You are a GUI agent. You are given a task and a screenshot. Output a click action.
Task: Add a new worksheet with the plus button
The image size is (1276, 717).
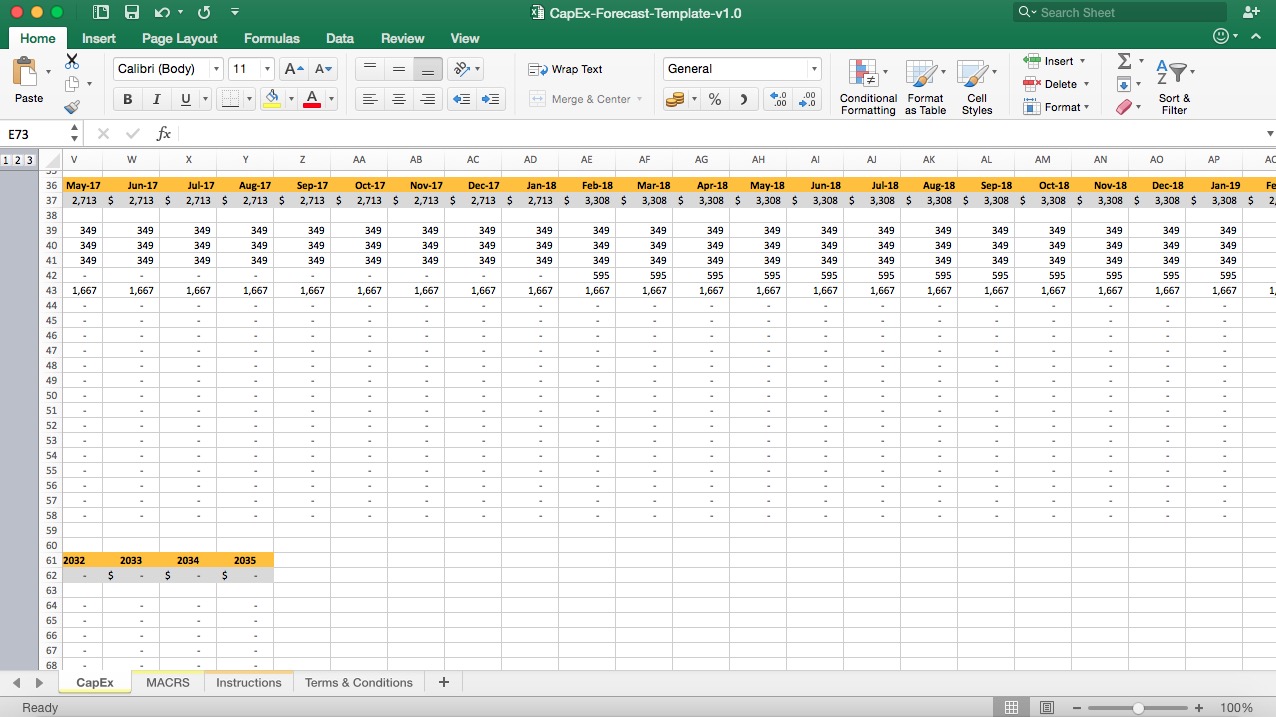click(x=443, y=682)
